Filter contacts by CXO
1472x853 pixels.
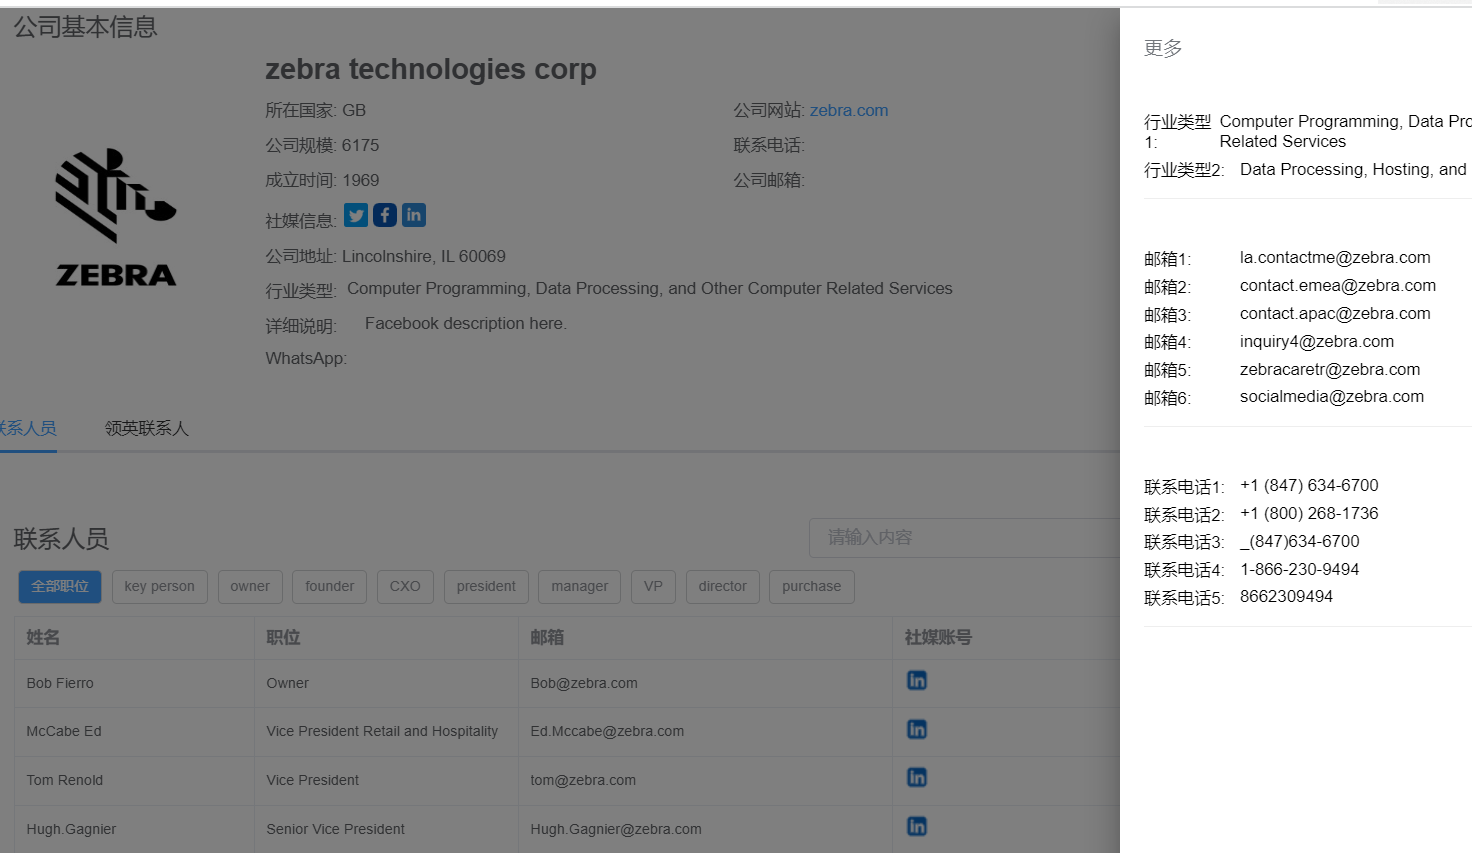pos(405,587)
